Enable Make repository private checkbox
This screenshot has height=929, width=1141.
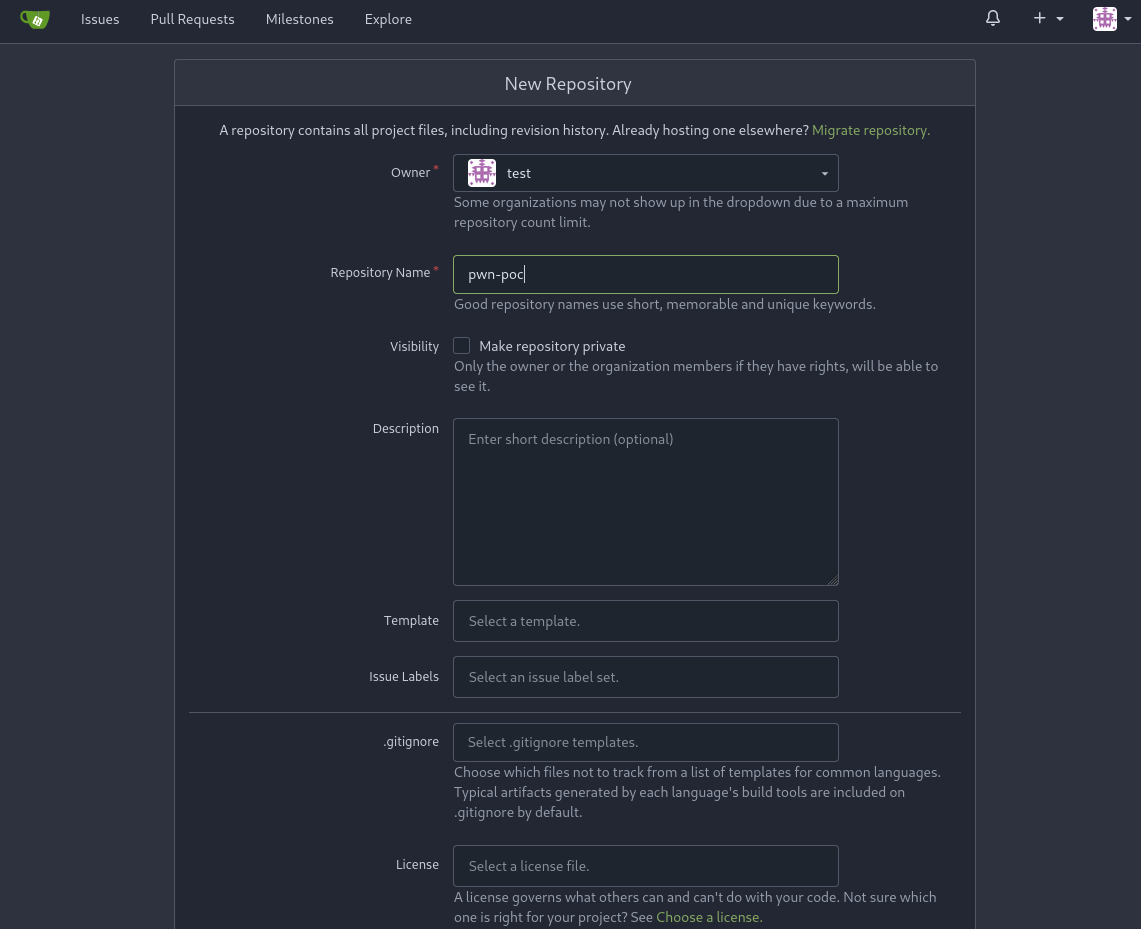pyautogui.click(x=461, y=346)
